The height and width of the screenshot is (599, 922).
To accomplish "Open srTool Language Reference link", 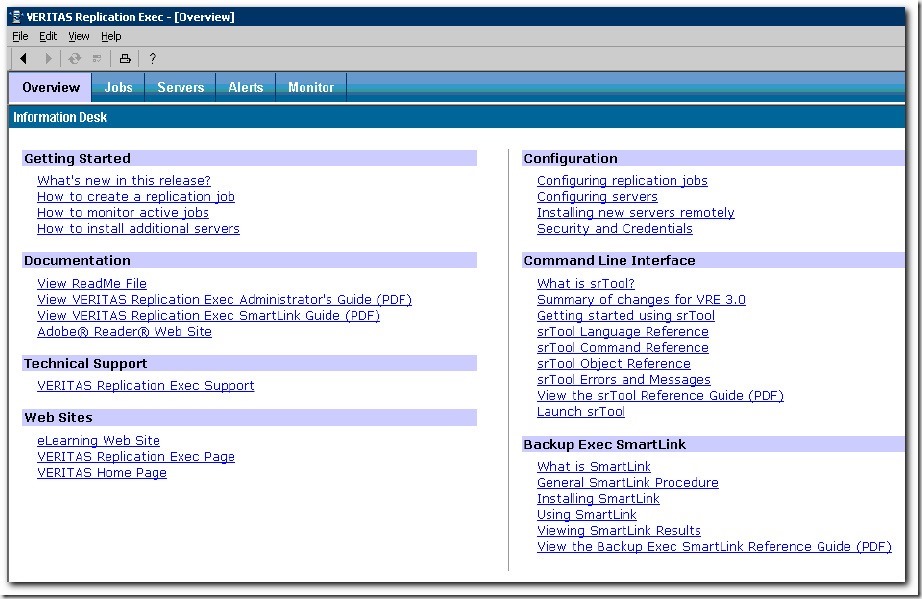I will [623, 331].
